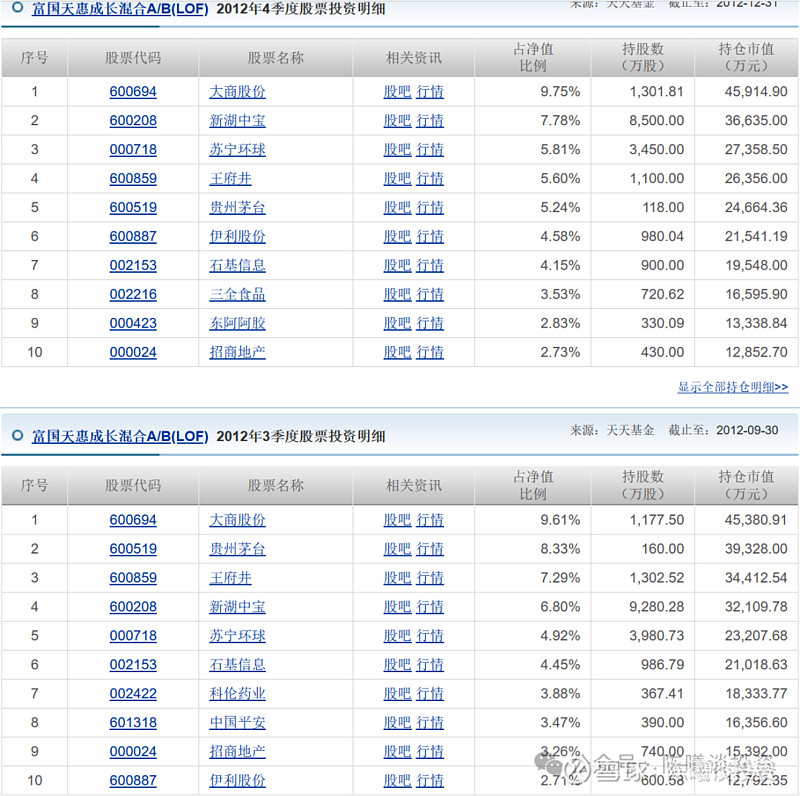Open 富国天惠成长混合A/B(LOF) title link for 3季度
This screenshot has width=800, height=796.
click(120, 436)
